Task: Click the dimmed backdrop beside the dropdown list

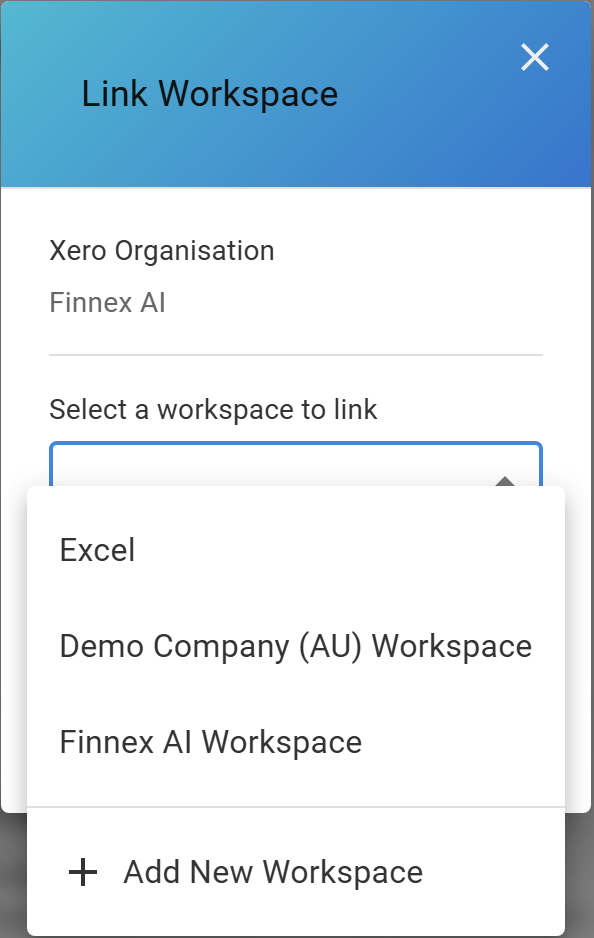Action: (579, 873)
